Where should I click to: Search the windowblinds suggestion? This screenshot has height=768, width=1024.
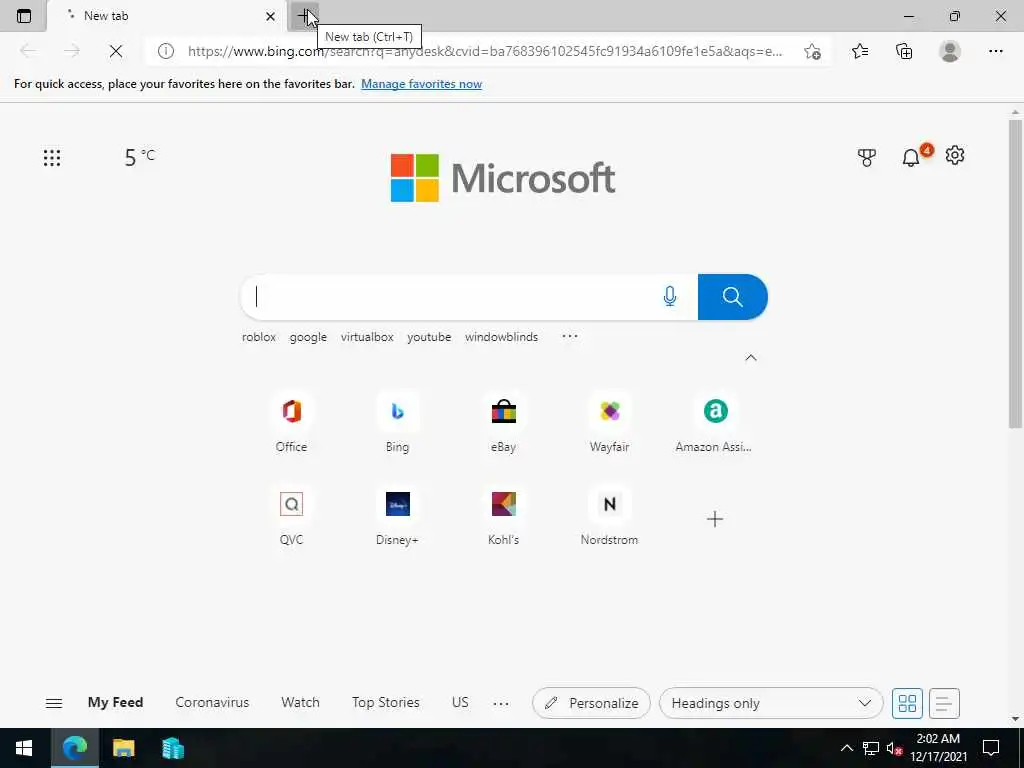502,337
